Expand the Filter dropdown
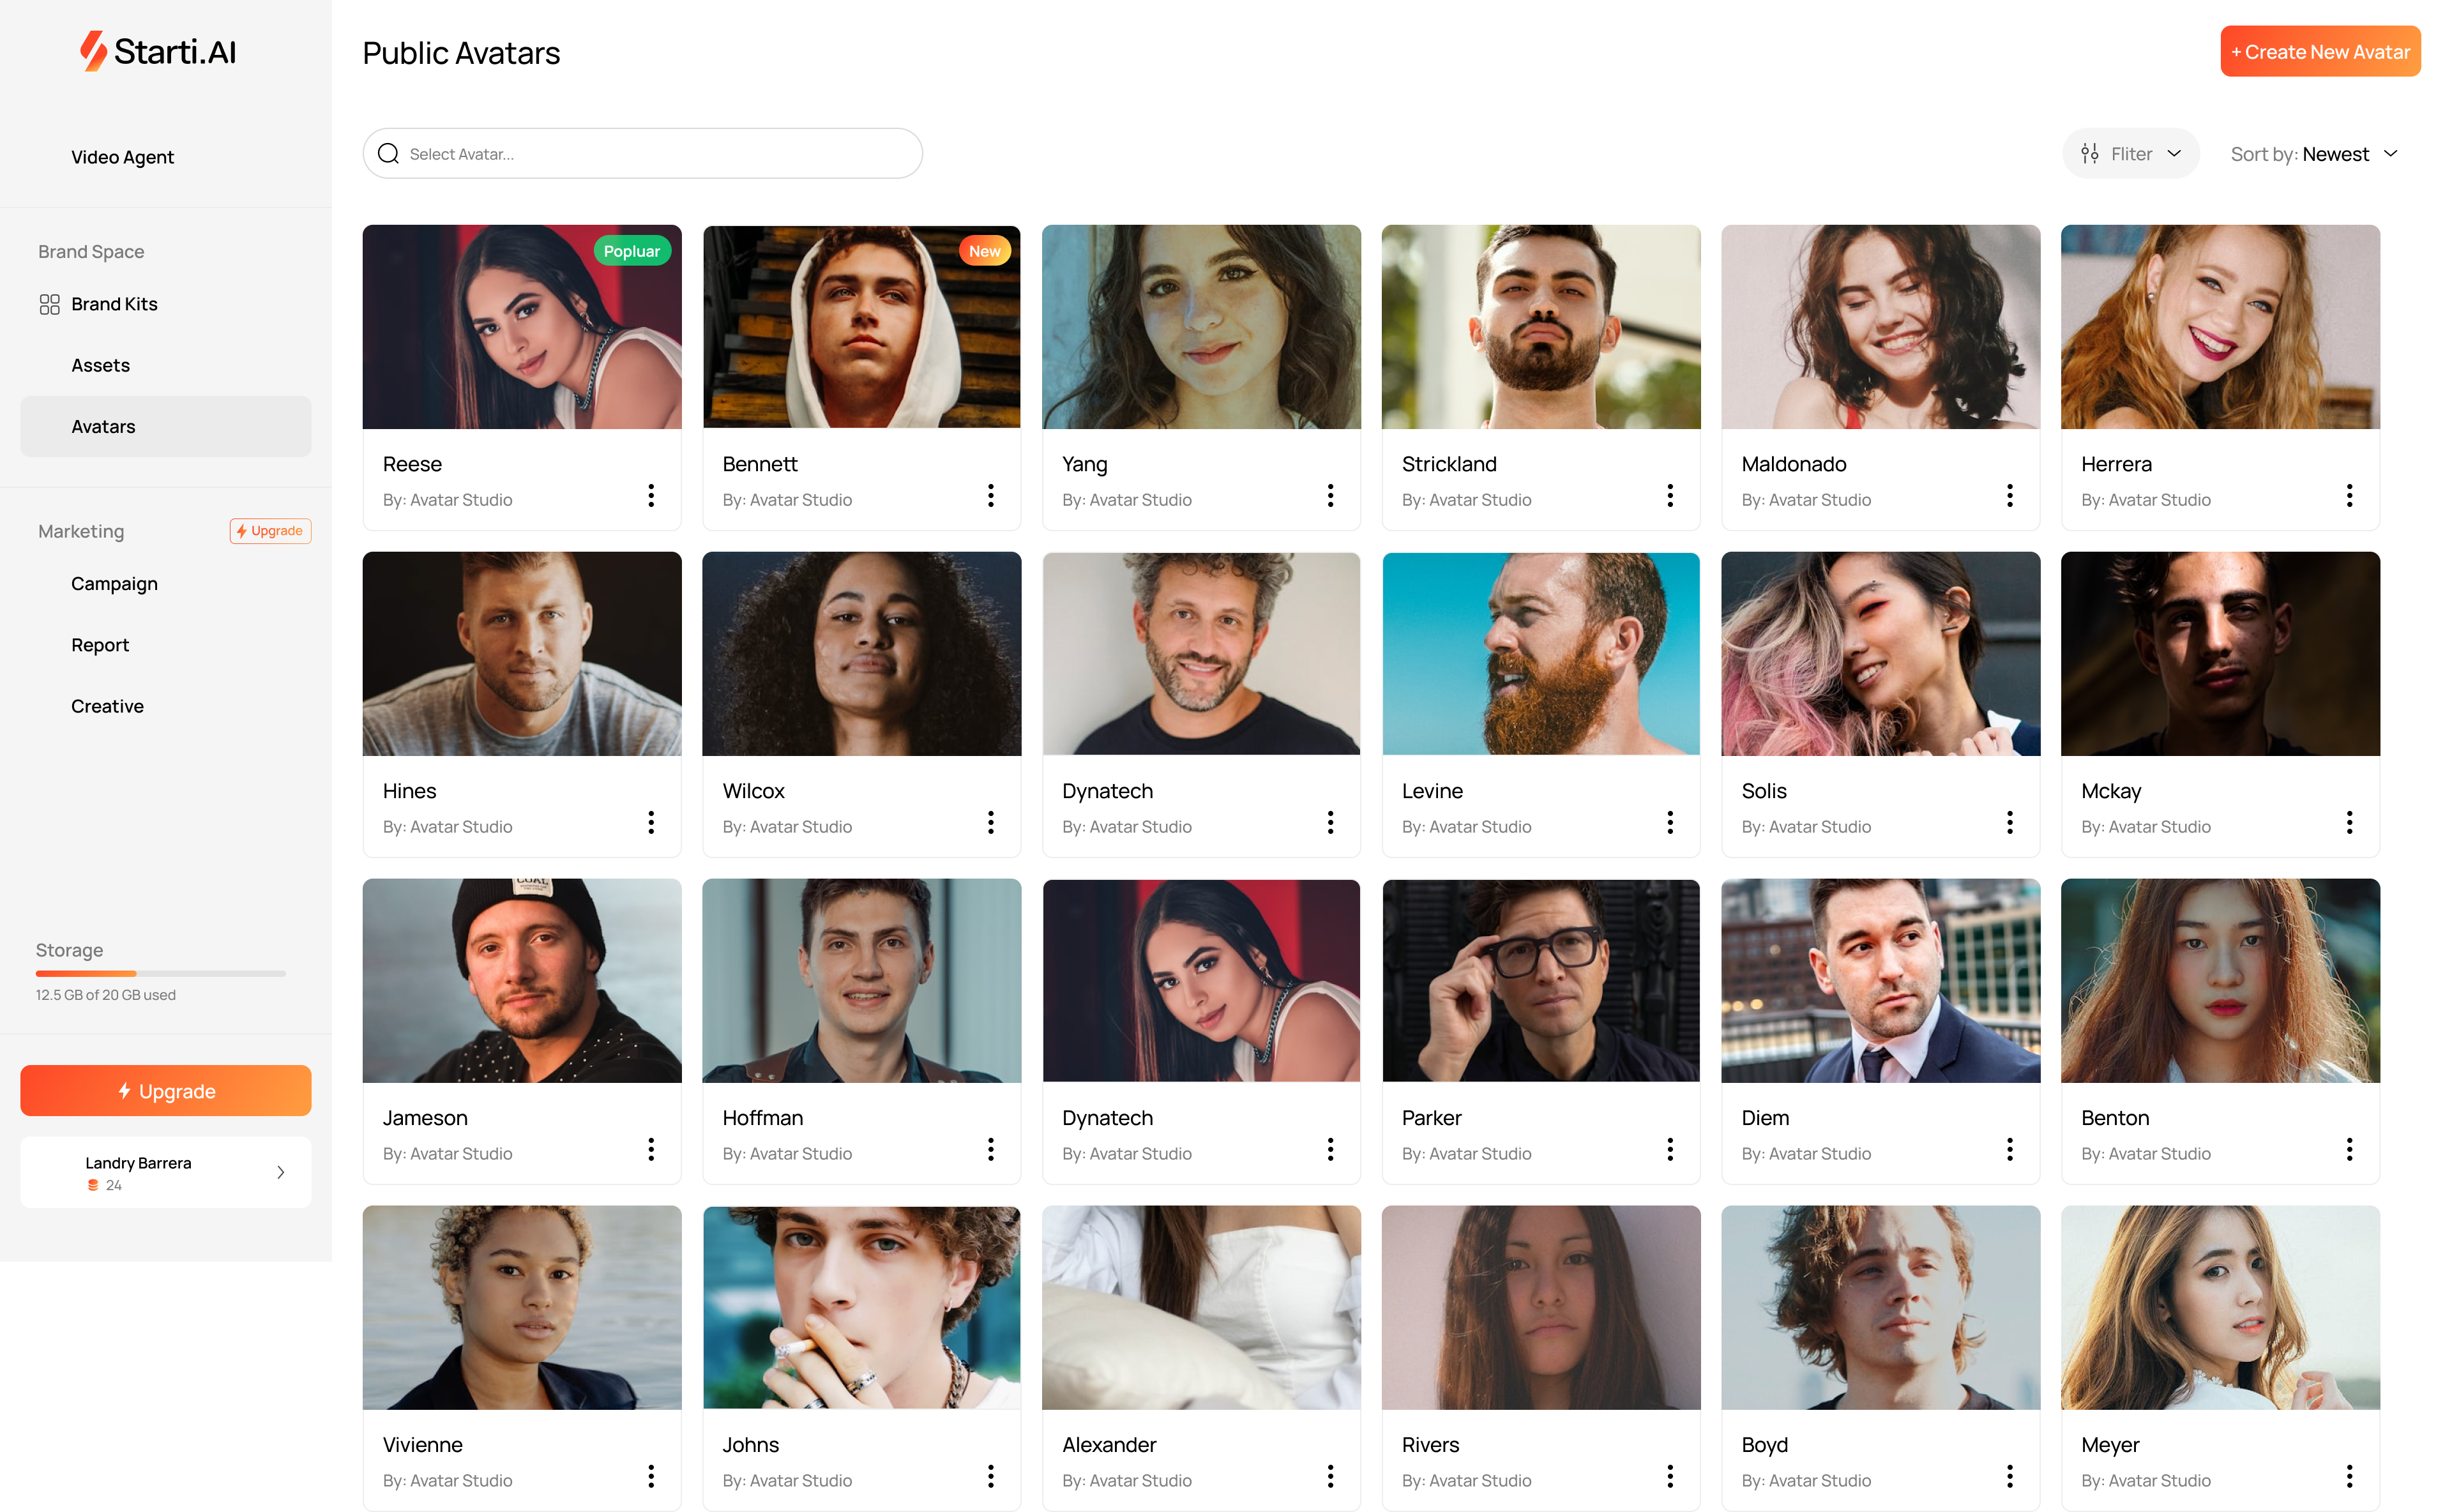2452x1512 pixels. coord(2131,154)
